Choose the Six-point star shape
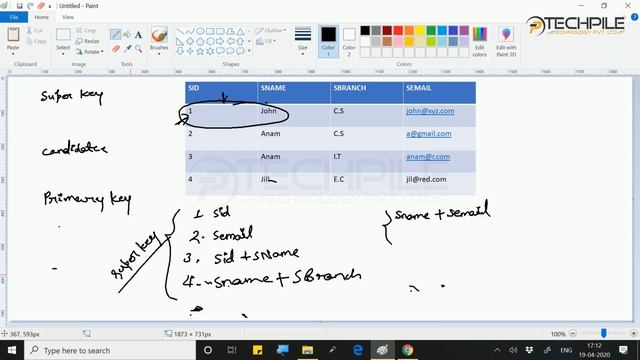Image resolution: width=640 pixels, height=360 pixels. pos(210,51)
